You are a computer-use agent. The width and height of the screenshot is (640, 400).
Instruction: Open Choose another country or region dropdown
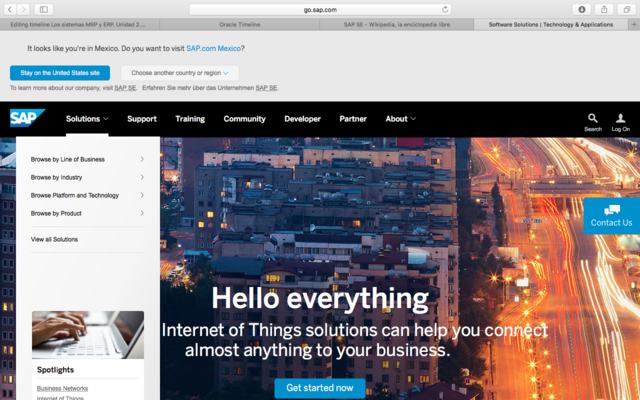180,73
